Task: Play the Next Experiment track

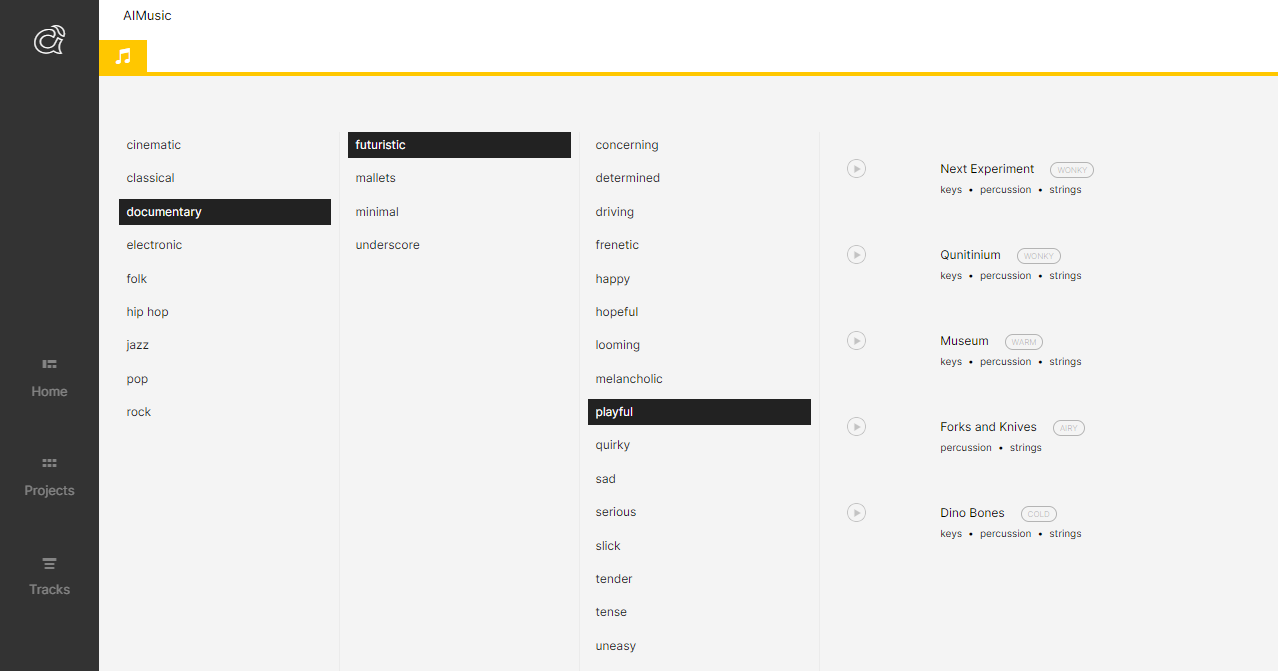Action: click(856, 169)
